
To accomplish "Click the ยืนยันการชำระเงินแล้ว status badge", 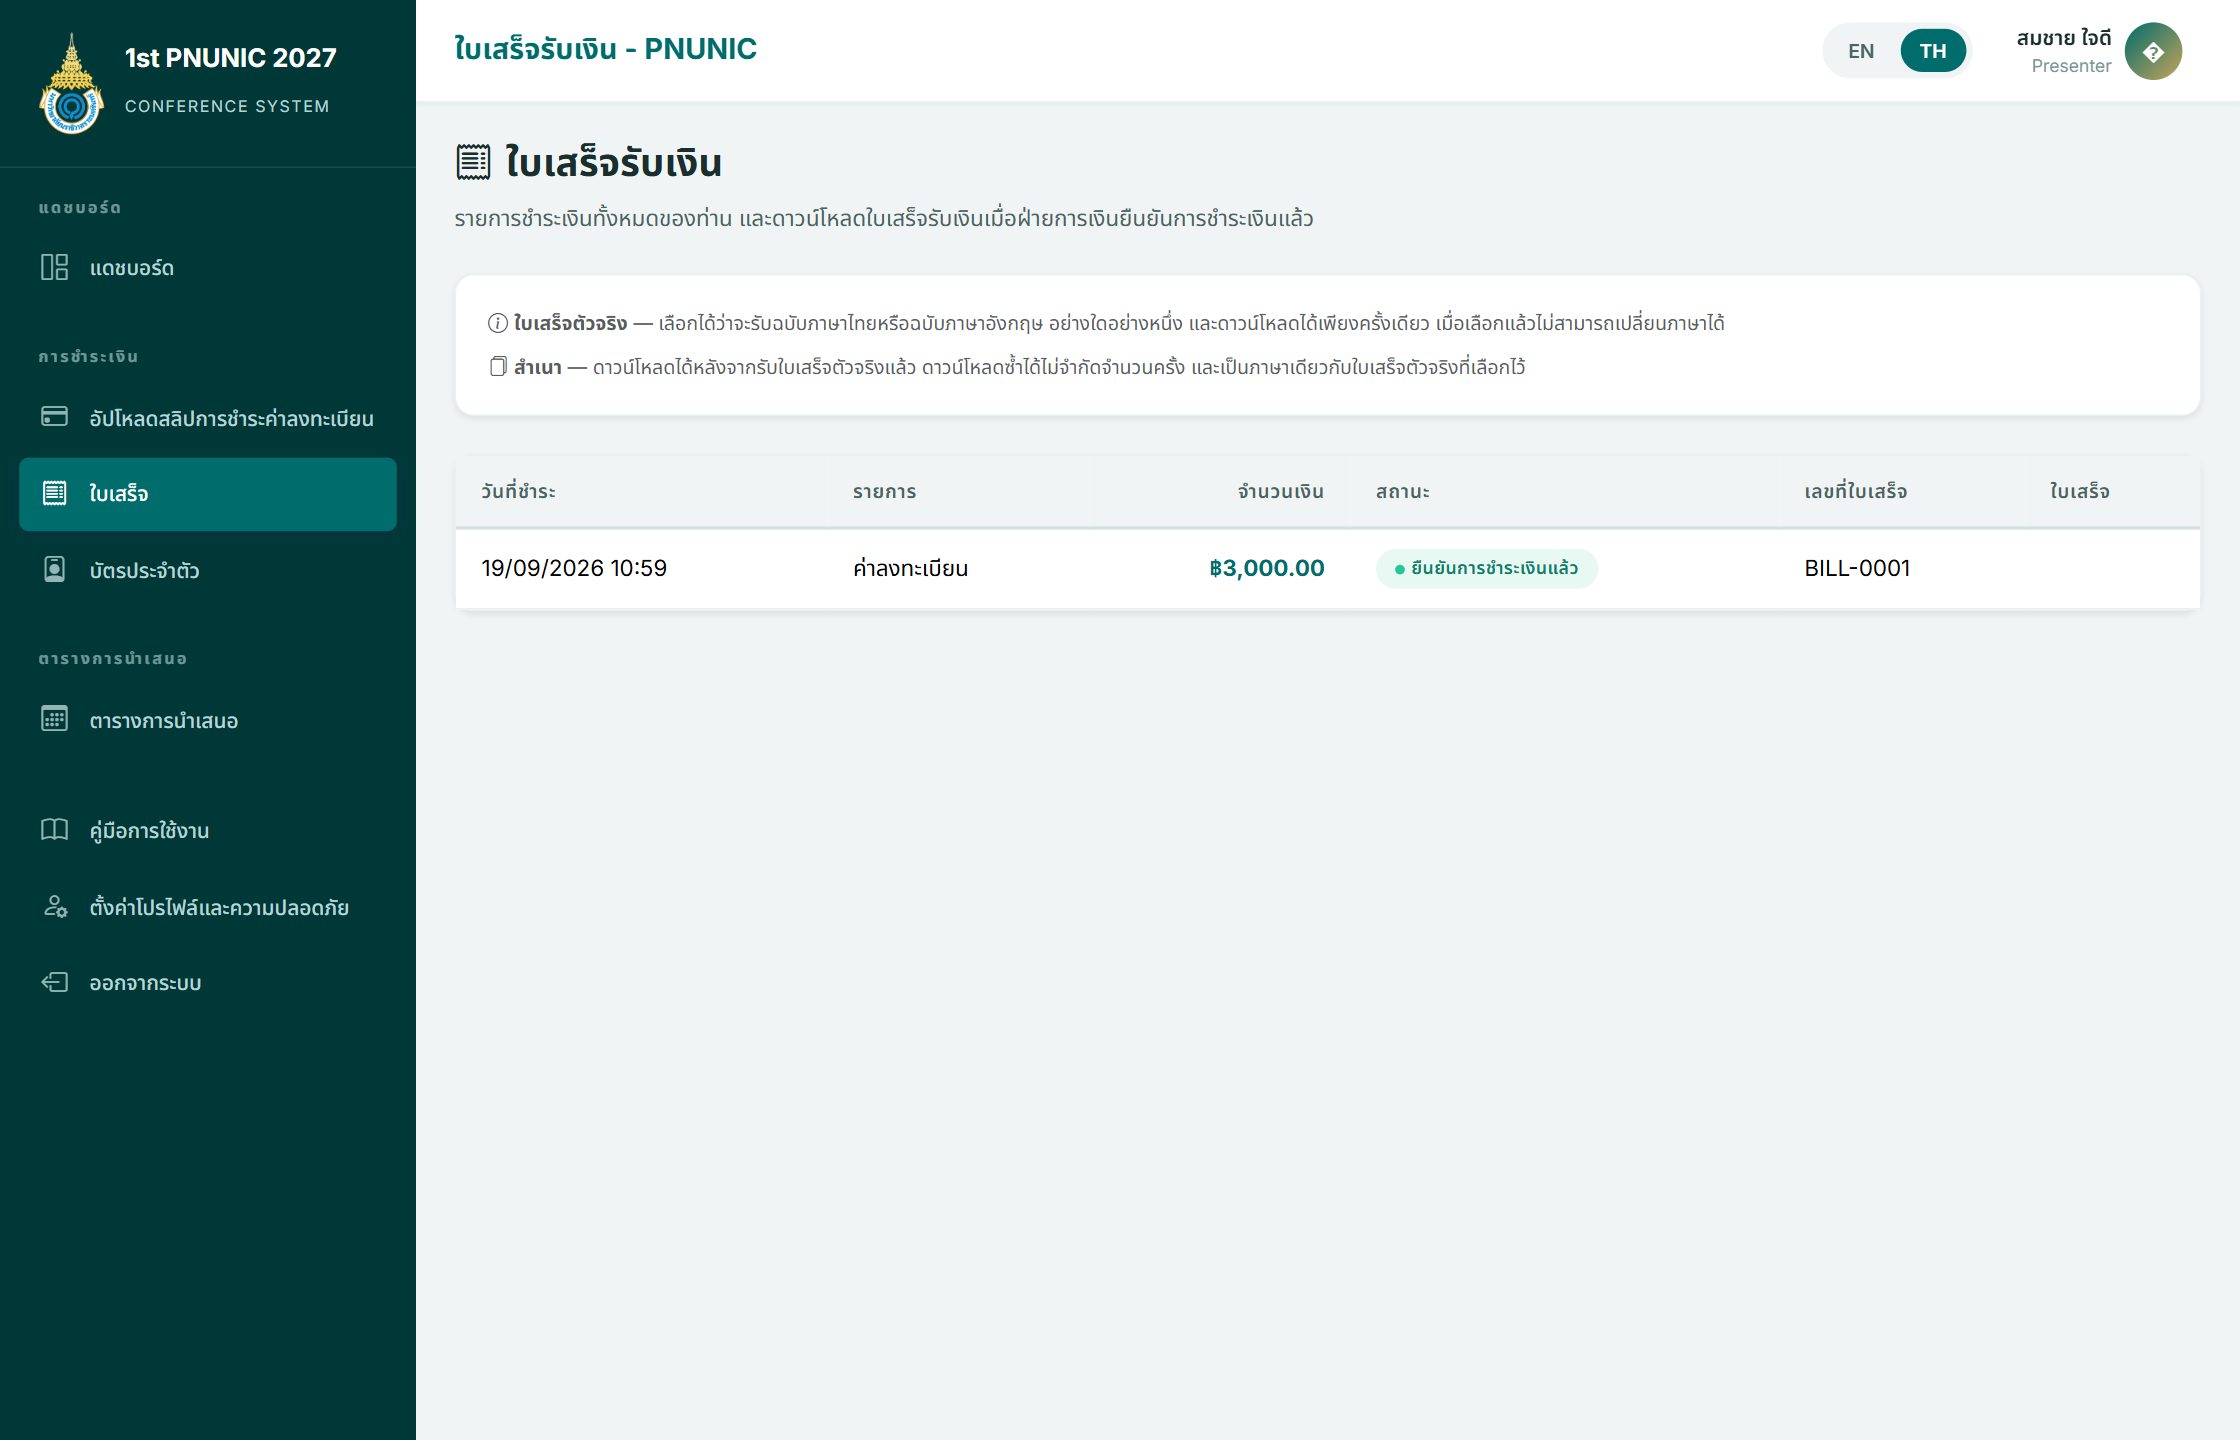I will pyautogui.click(x=1486, y=568).
